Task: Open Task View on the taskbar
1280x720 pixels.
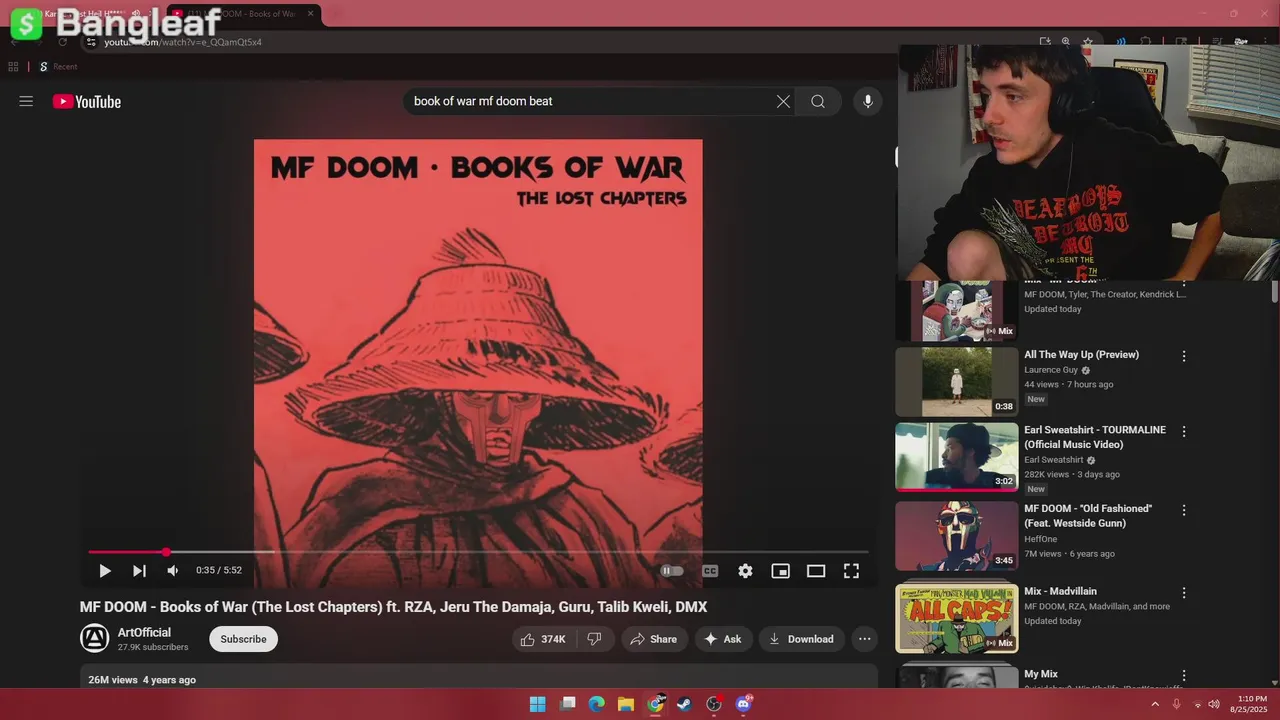Action: [568, 704]
